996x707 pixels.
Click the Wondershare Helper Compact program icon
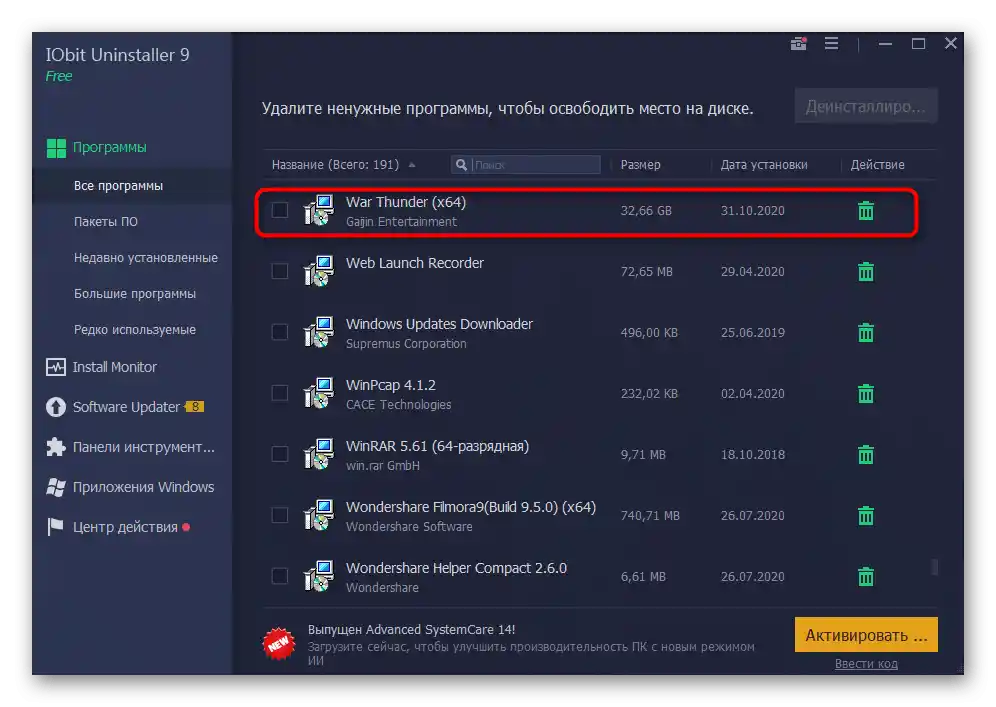coord(319,576)
